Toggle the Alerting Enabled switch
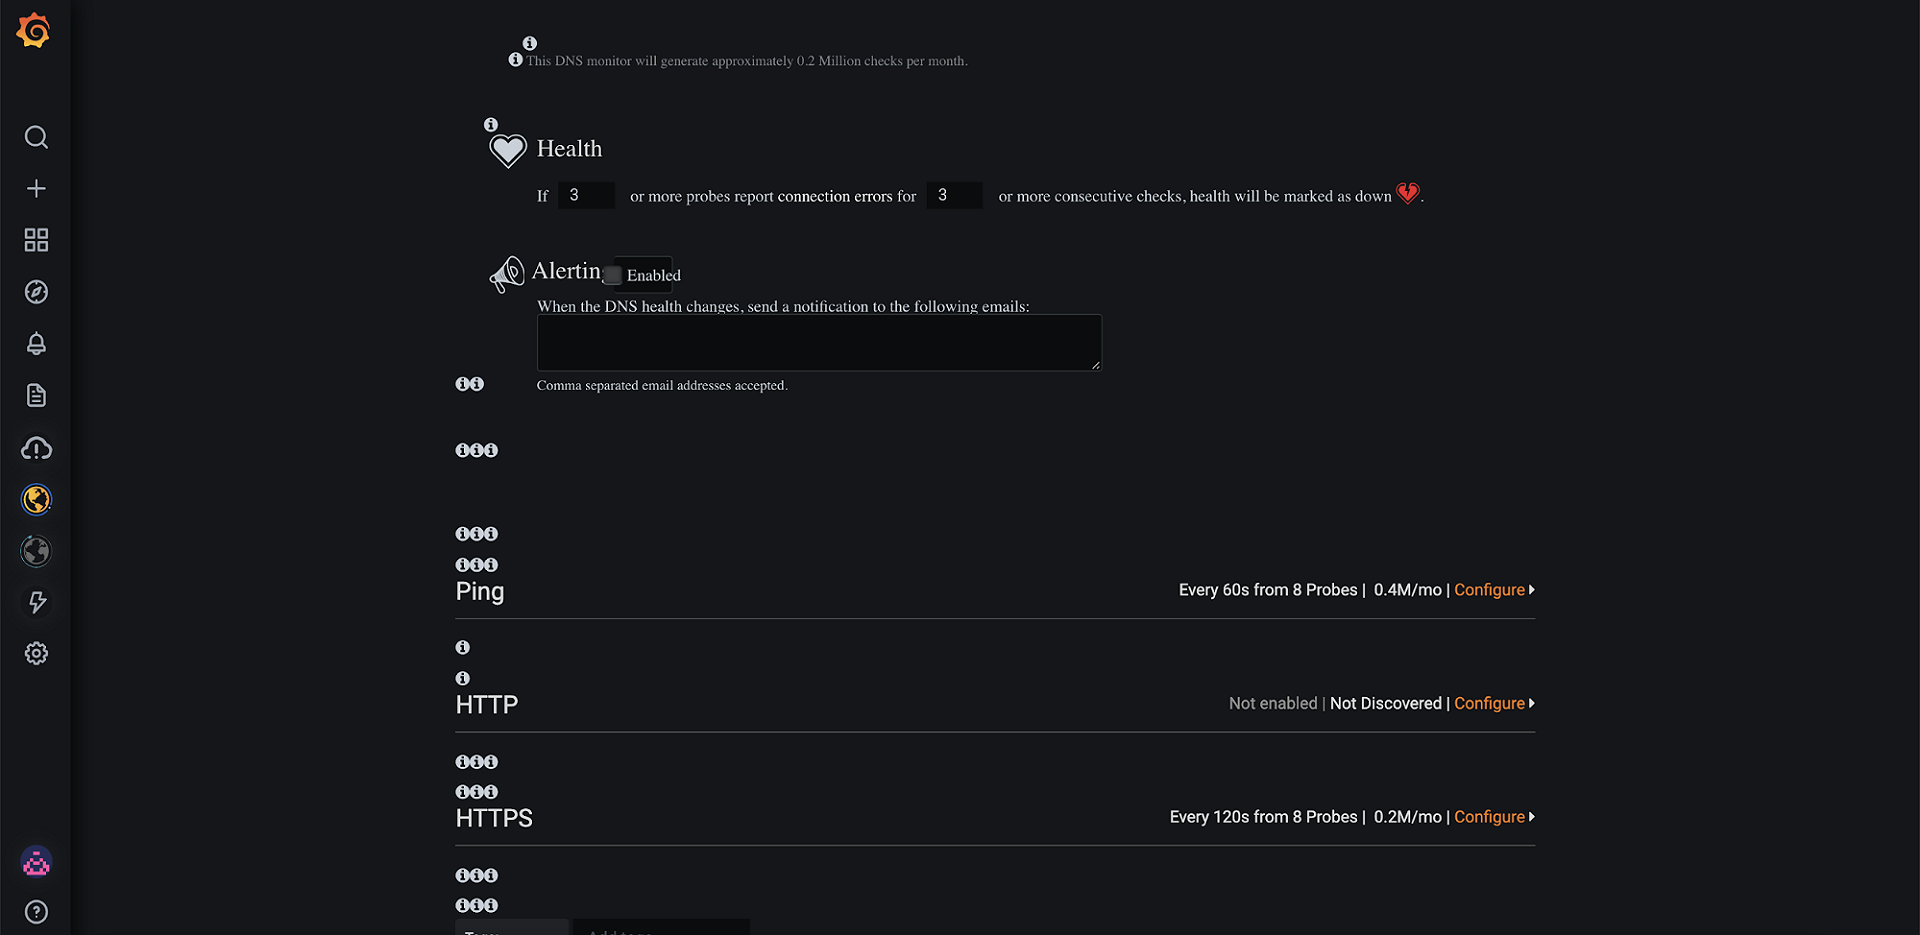Screen dimensions: 1920x935 coord(614,272)
